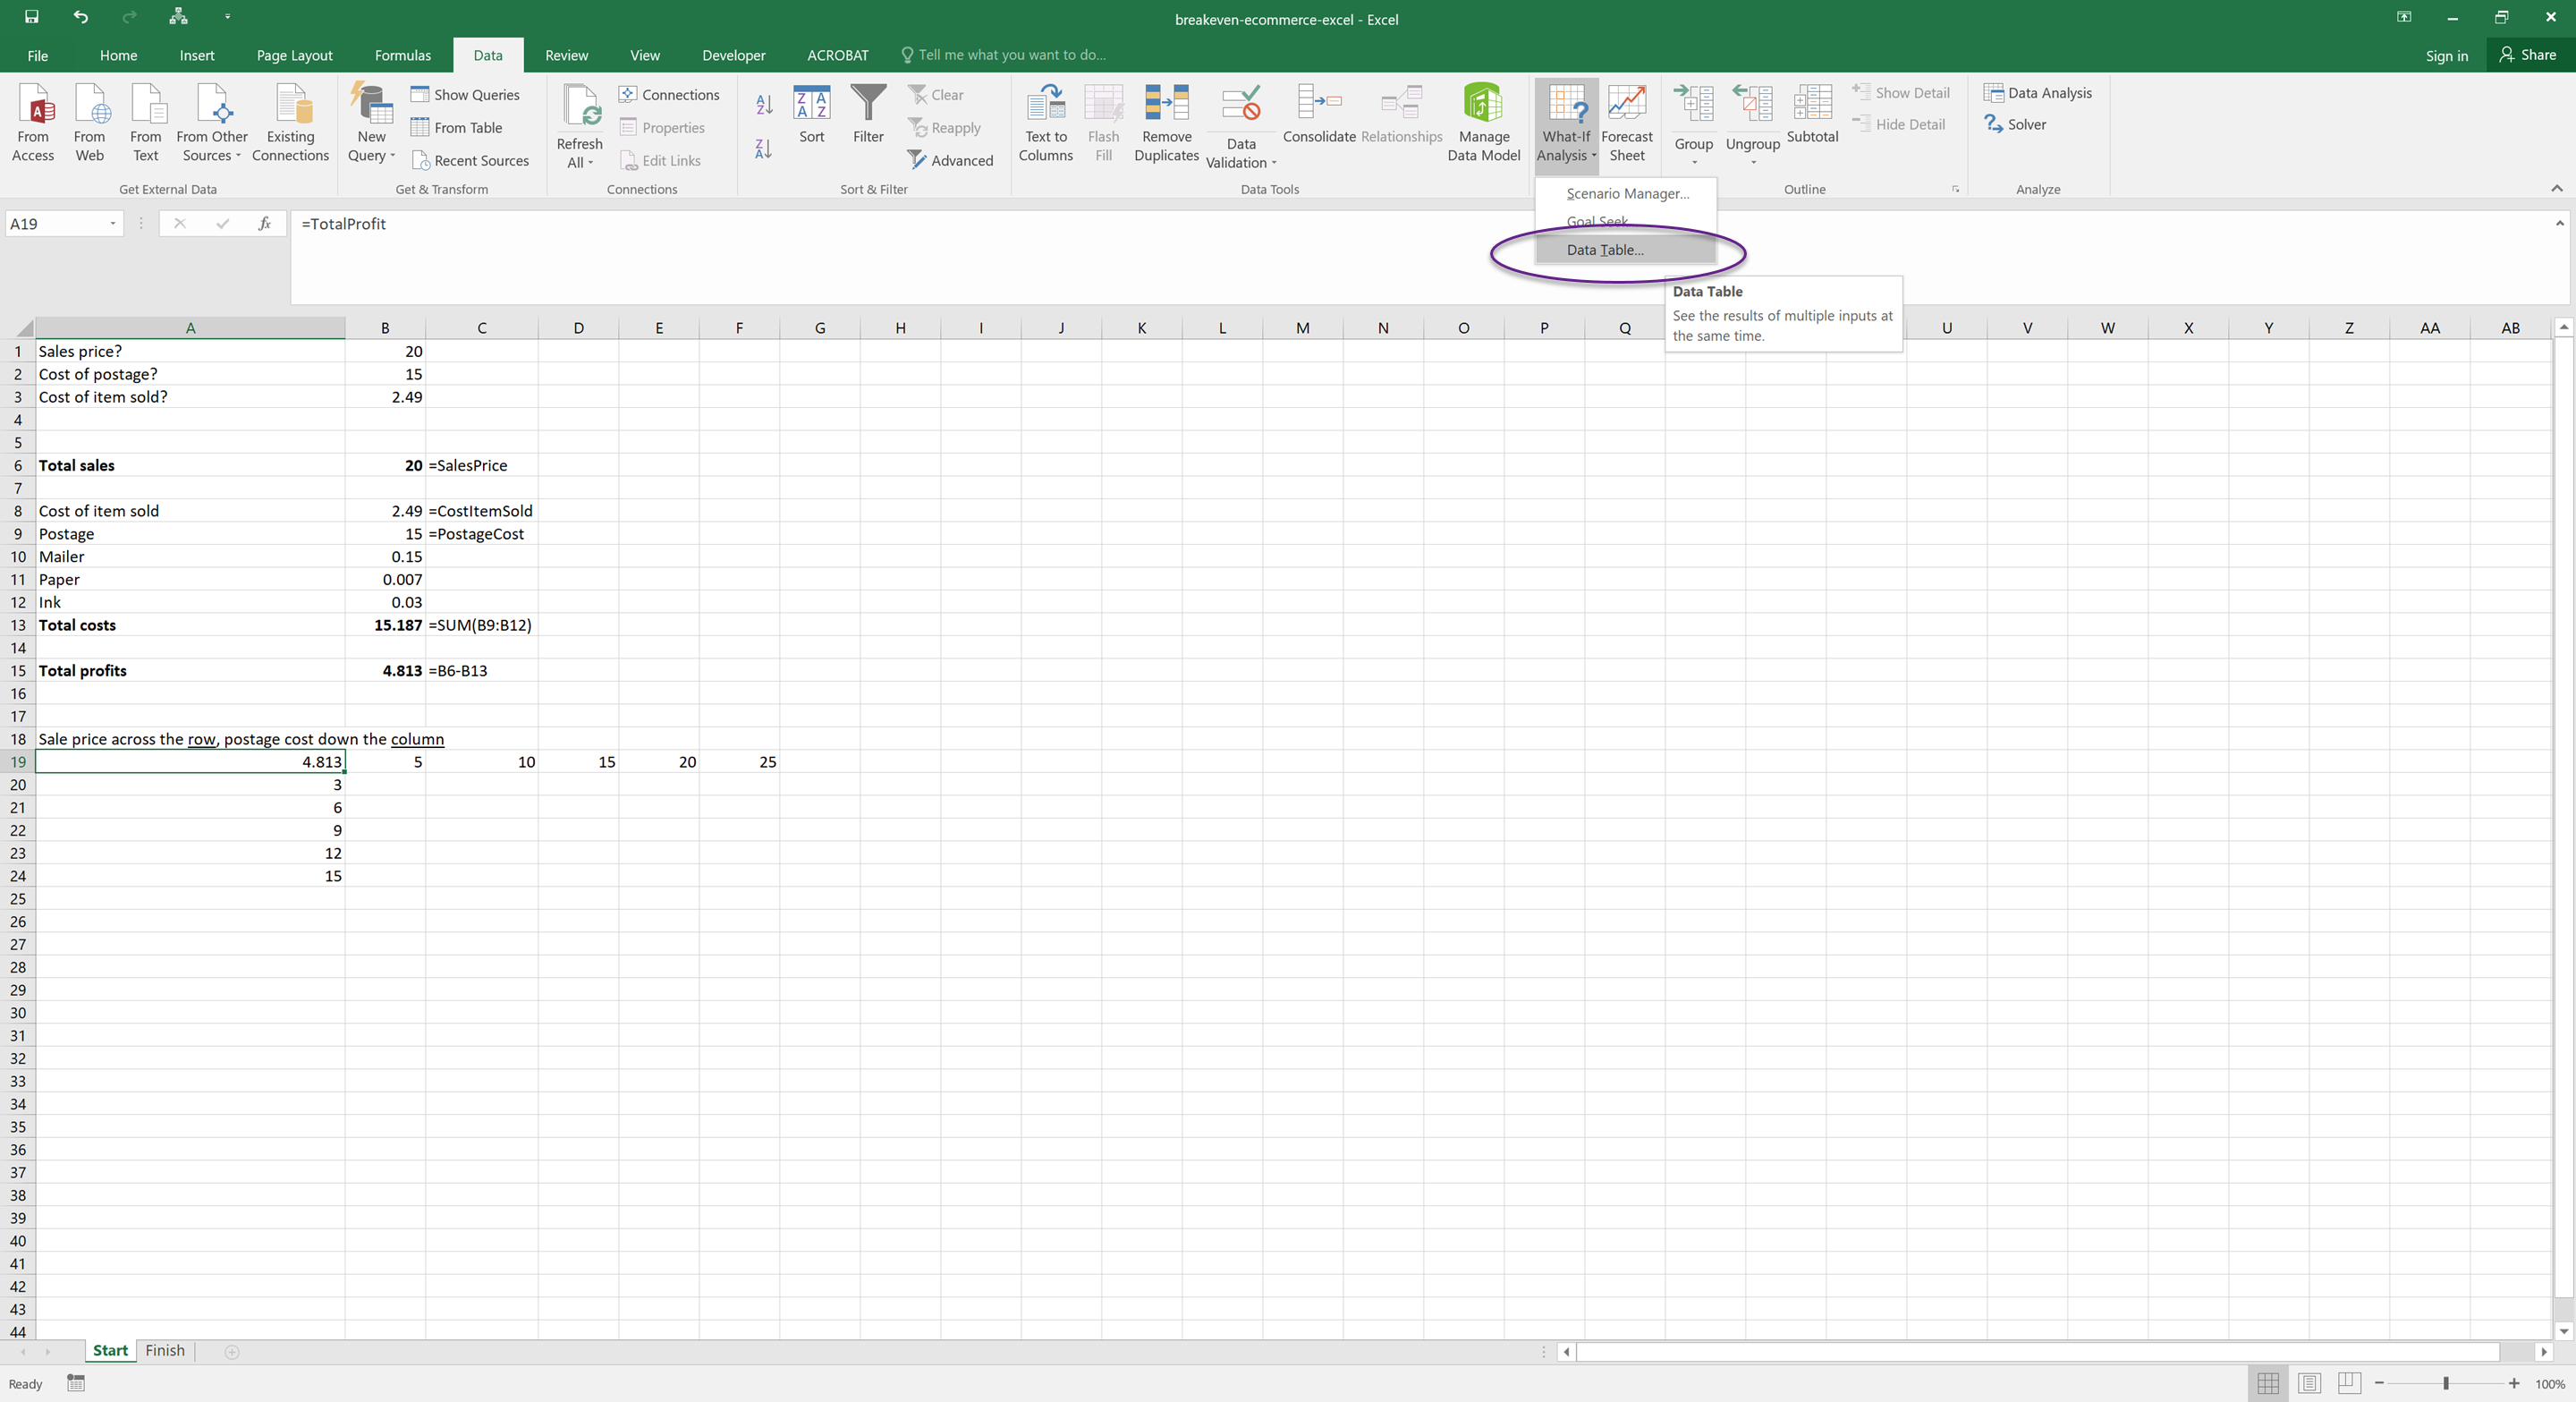2576x1402 pixels.
Task: Expand the Name Box dropdown
Action: (x=113, y=223)
